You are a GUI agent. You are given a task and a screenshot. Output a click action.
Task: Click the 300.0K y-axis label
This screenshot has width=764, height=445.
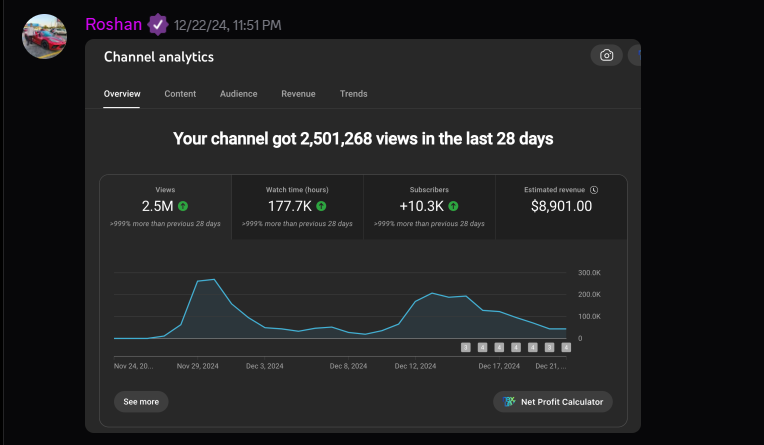tap(589, 272)
